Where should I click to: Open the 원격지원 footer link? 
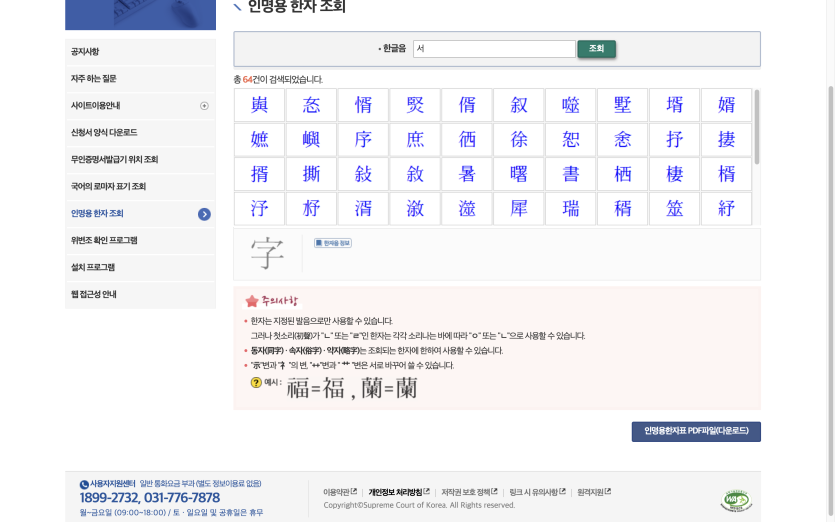pyautogui.click(x=594, y=492)
